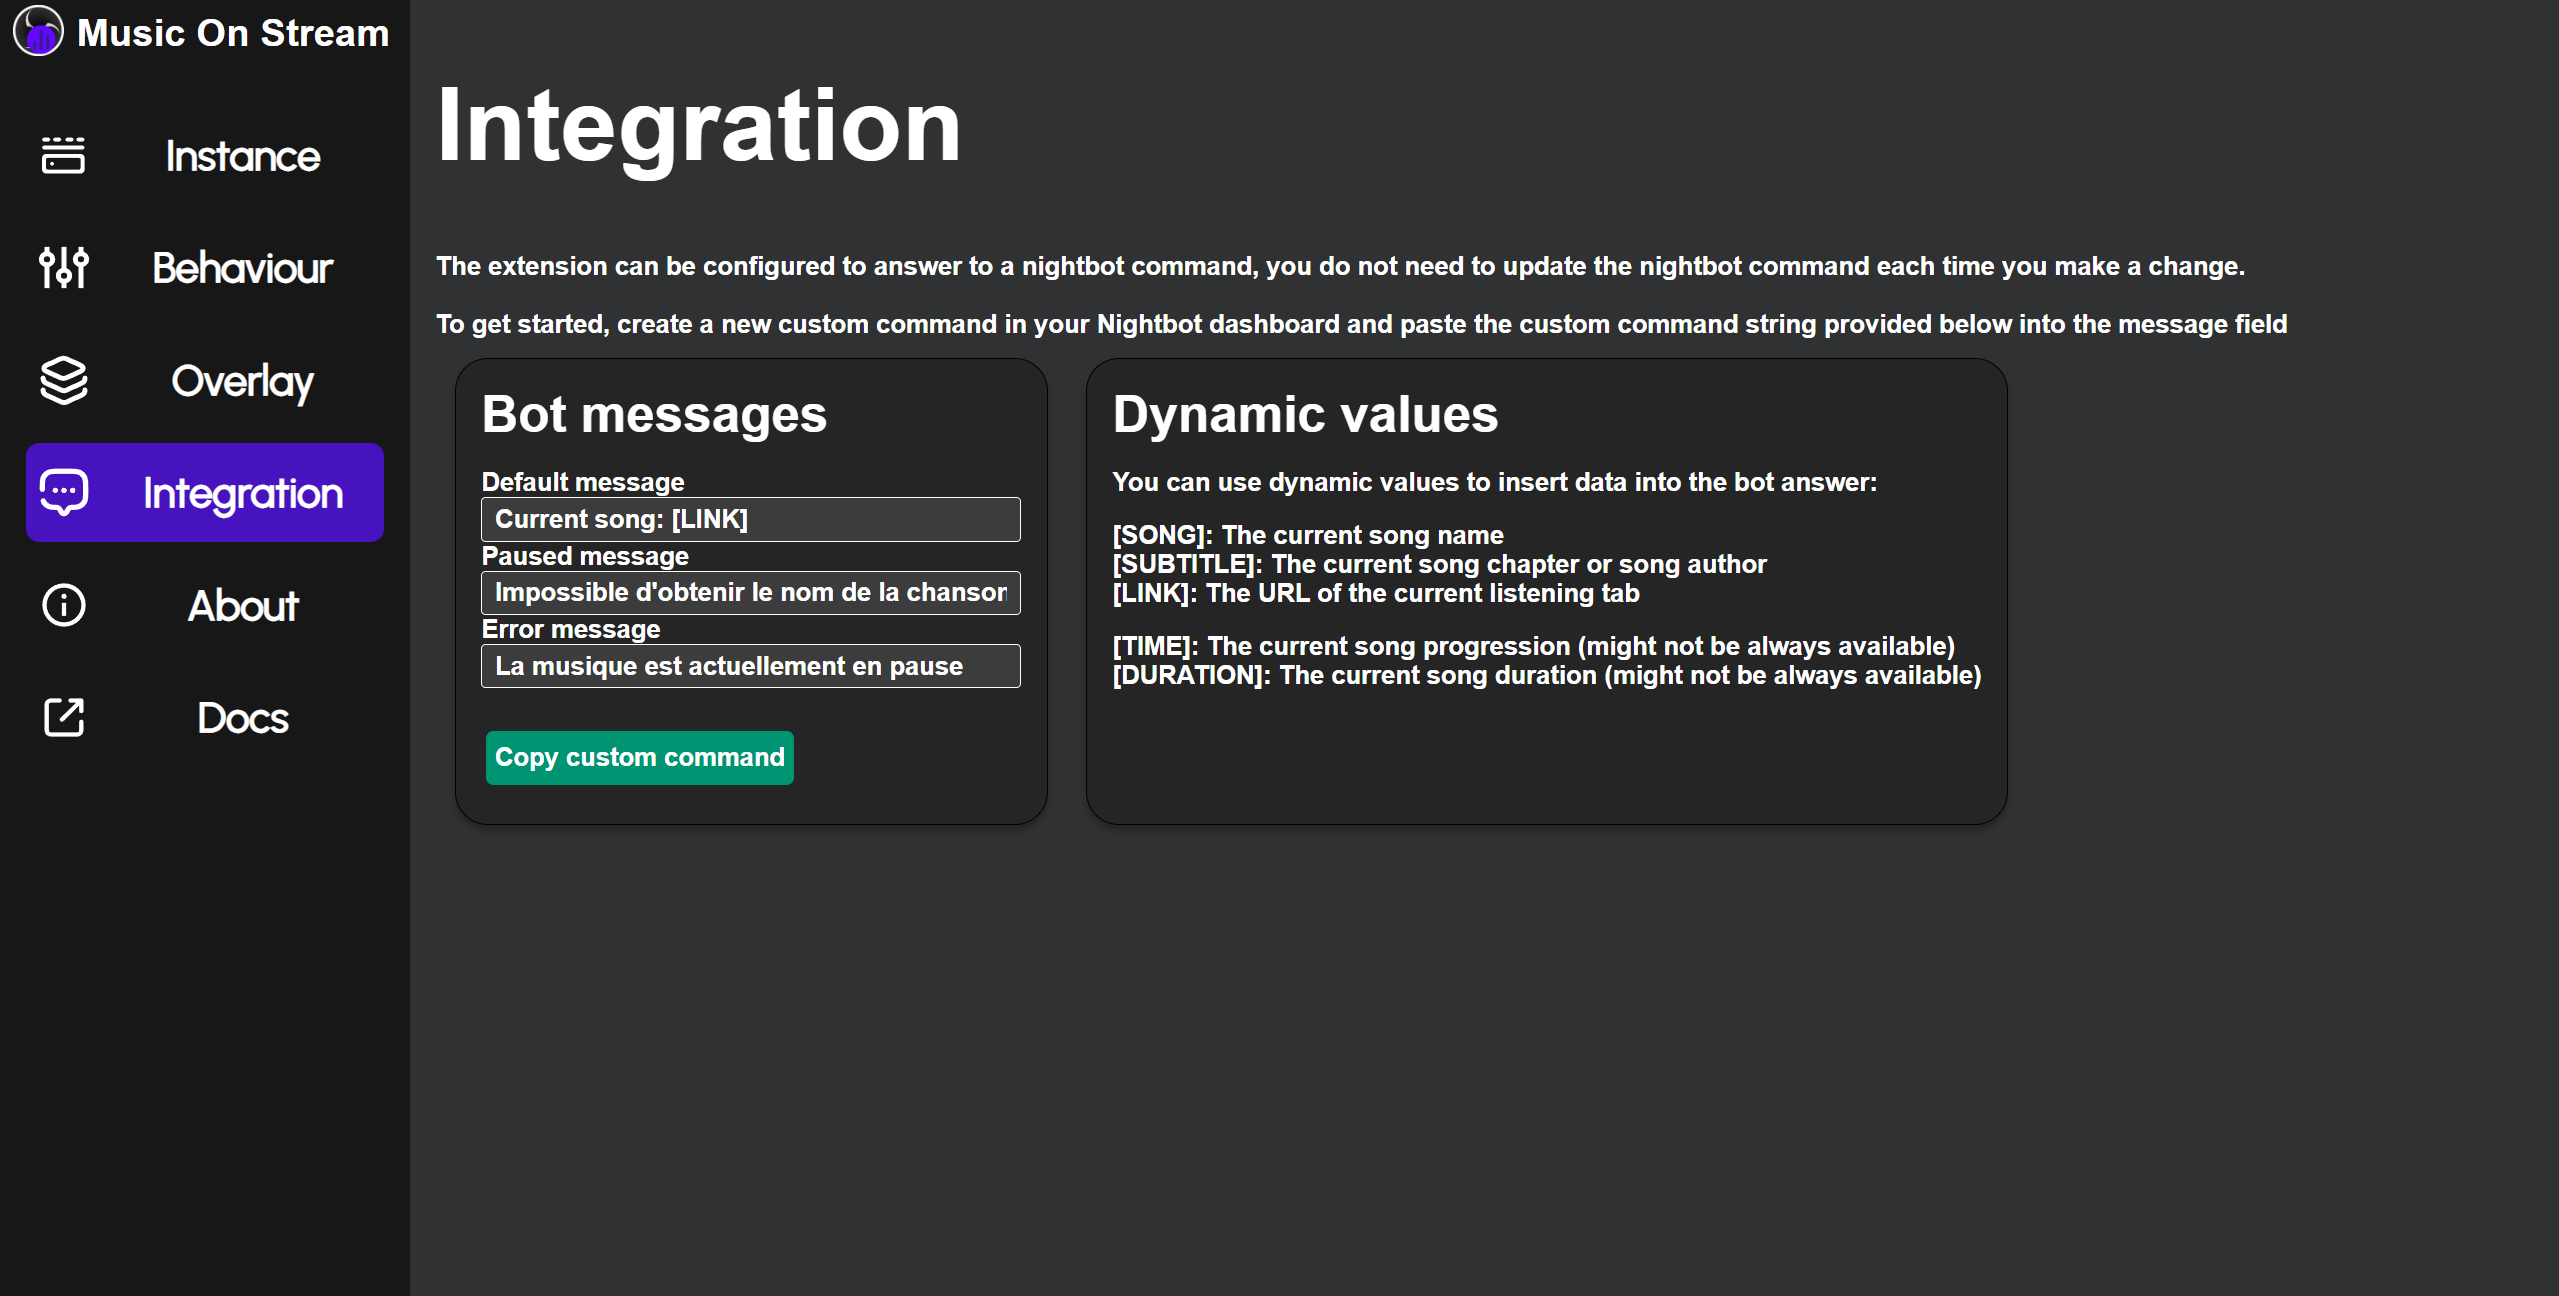Screen dimensions: 2559x1296
Task: Click the Docs external link icon
Action: 63,718
